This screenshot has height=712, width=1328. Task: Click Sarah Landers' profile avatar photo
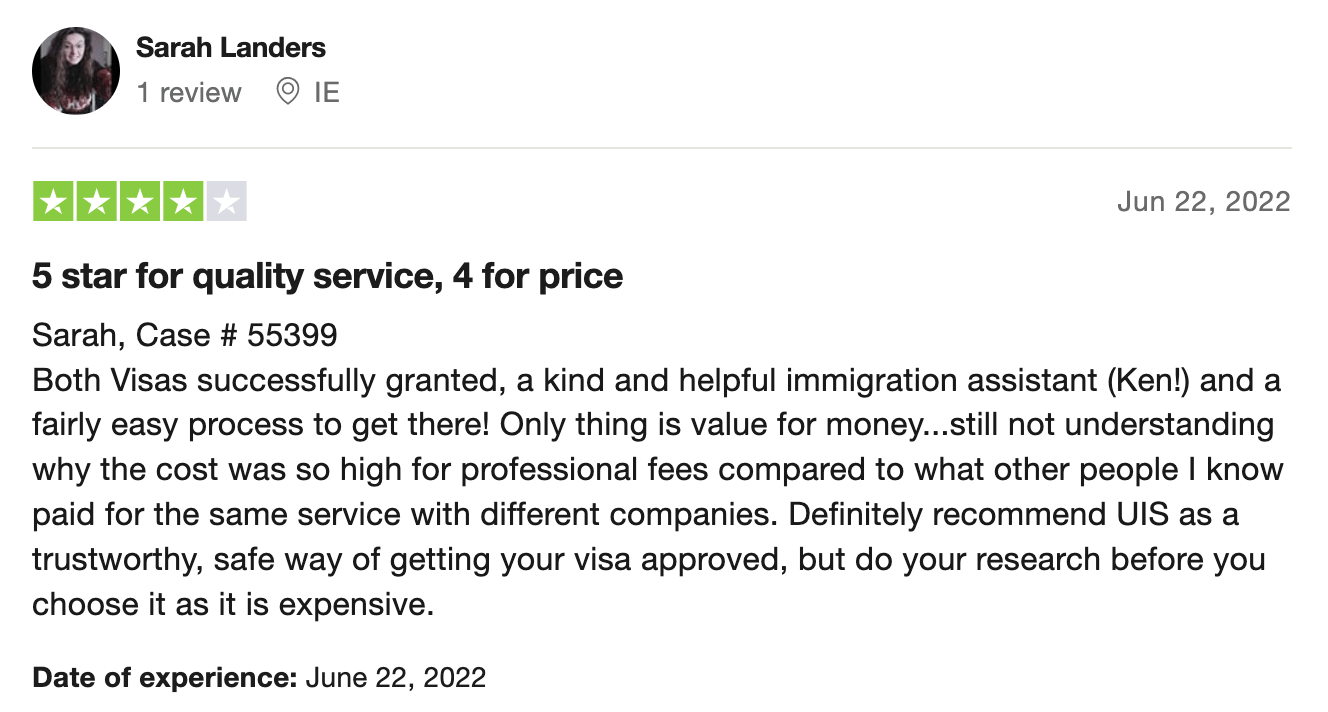[76, 70]
